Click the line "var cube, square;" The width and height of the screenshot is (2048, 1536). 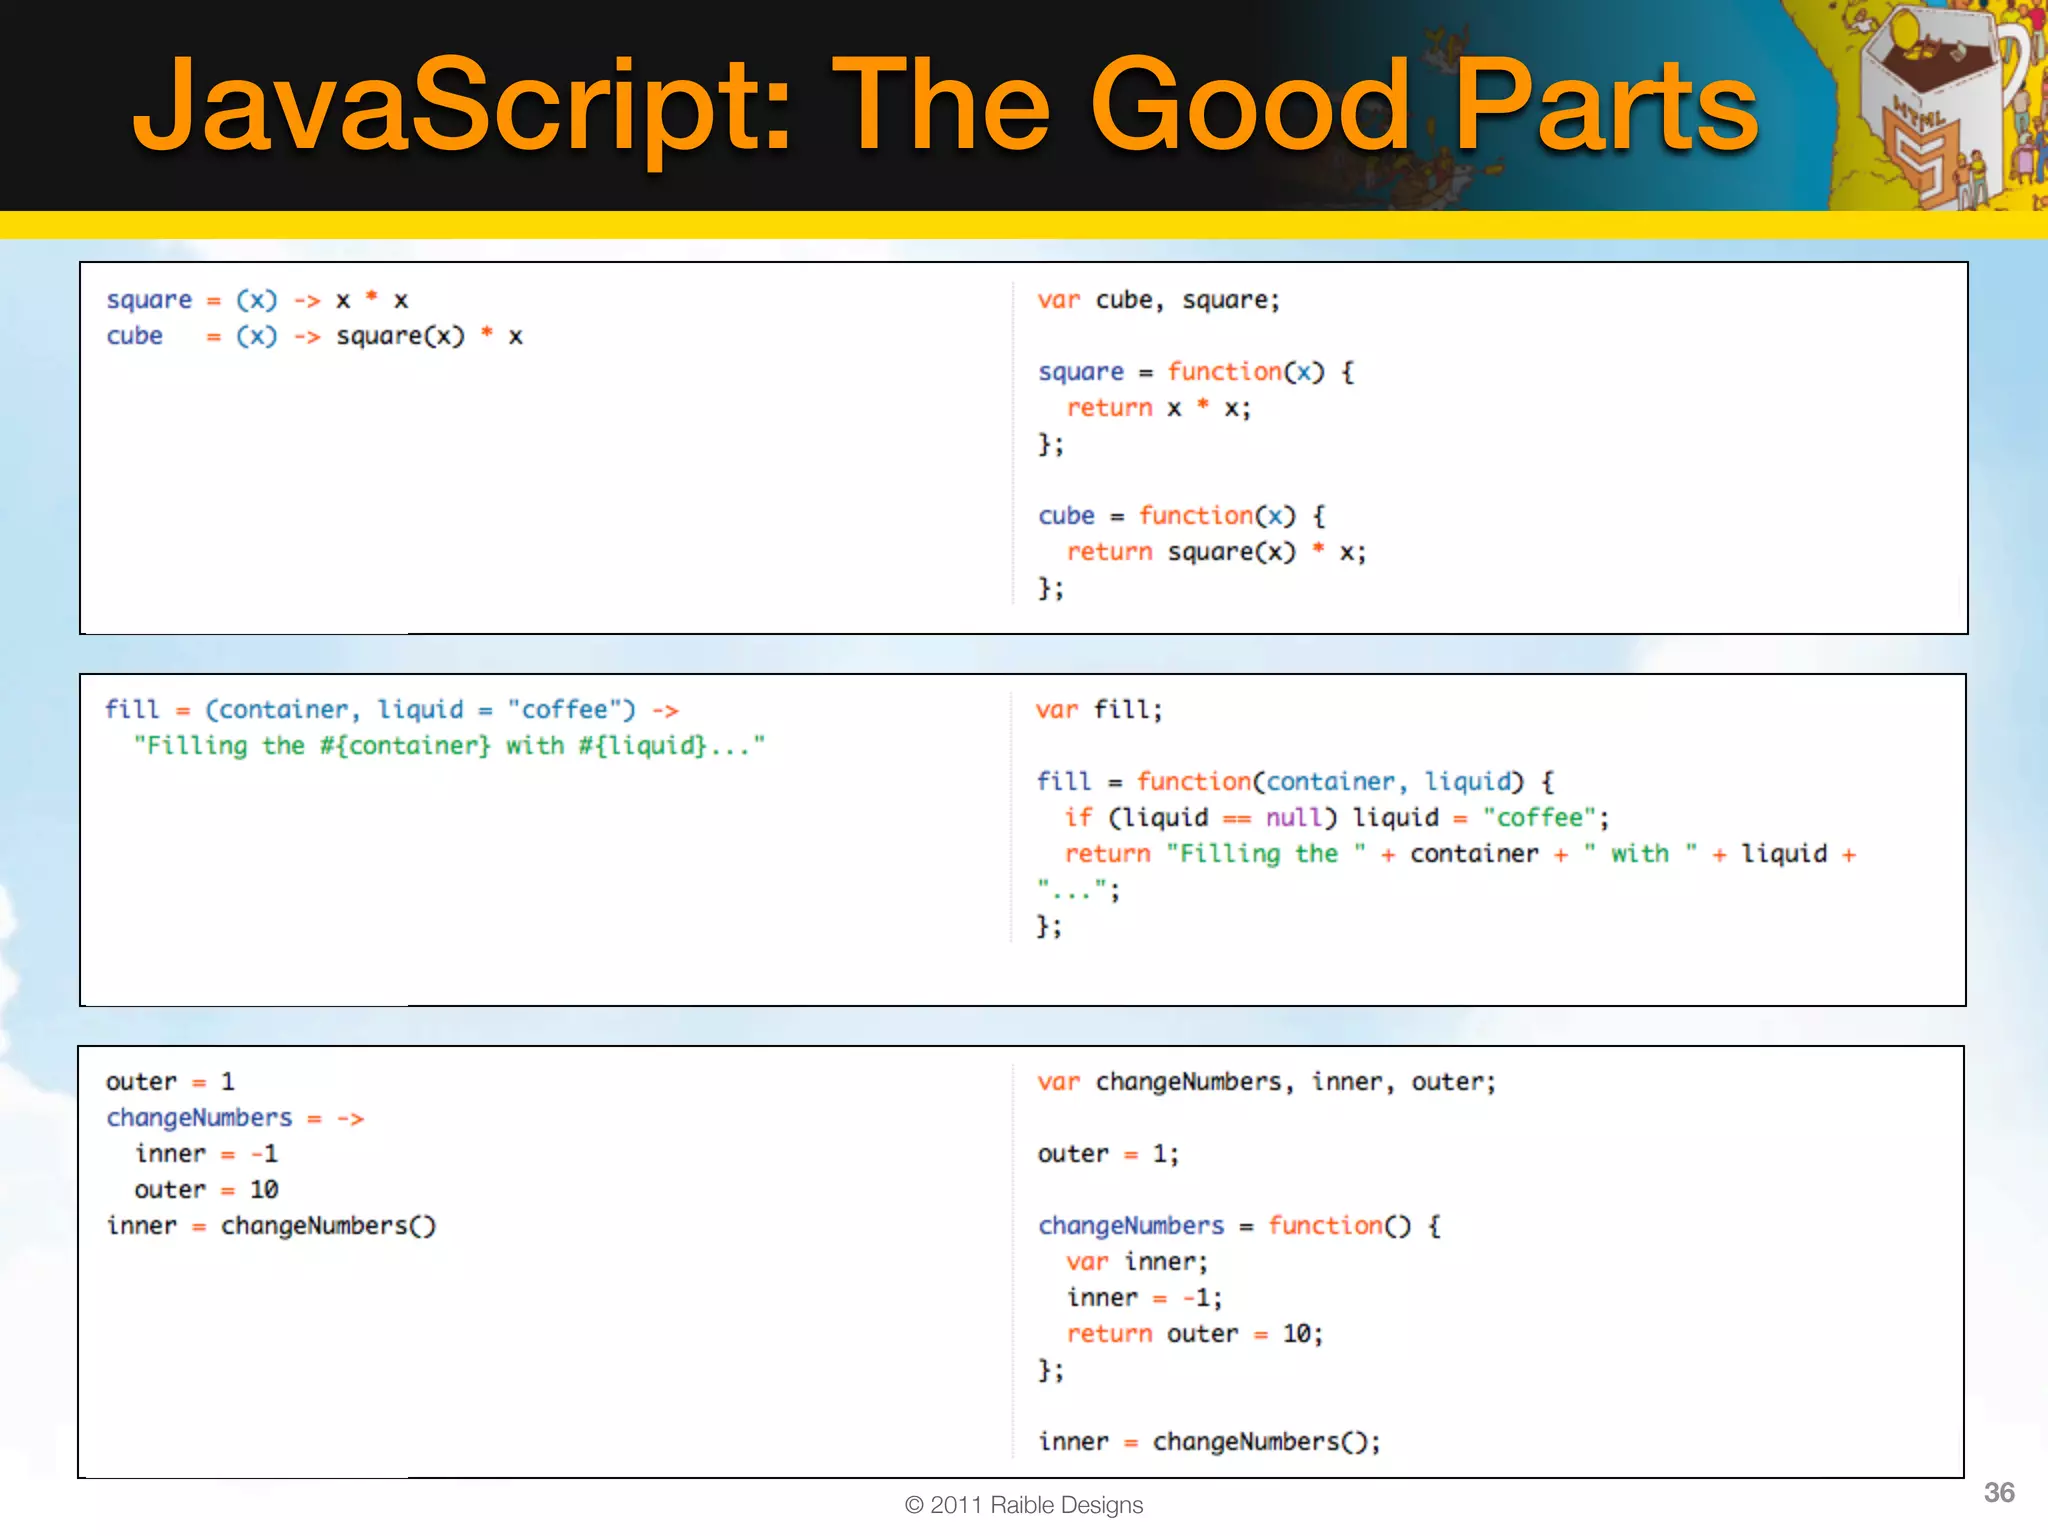click(1158, 300)
